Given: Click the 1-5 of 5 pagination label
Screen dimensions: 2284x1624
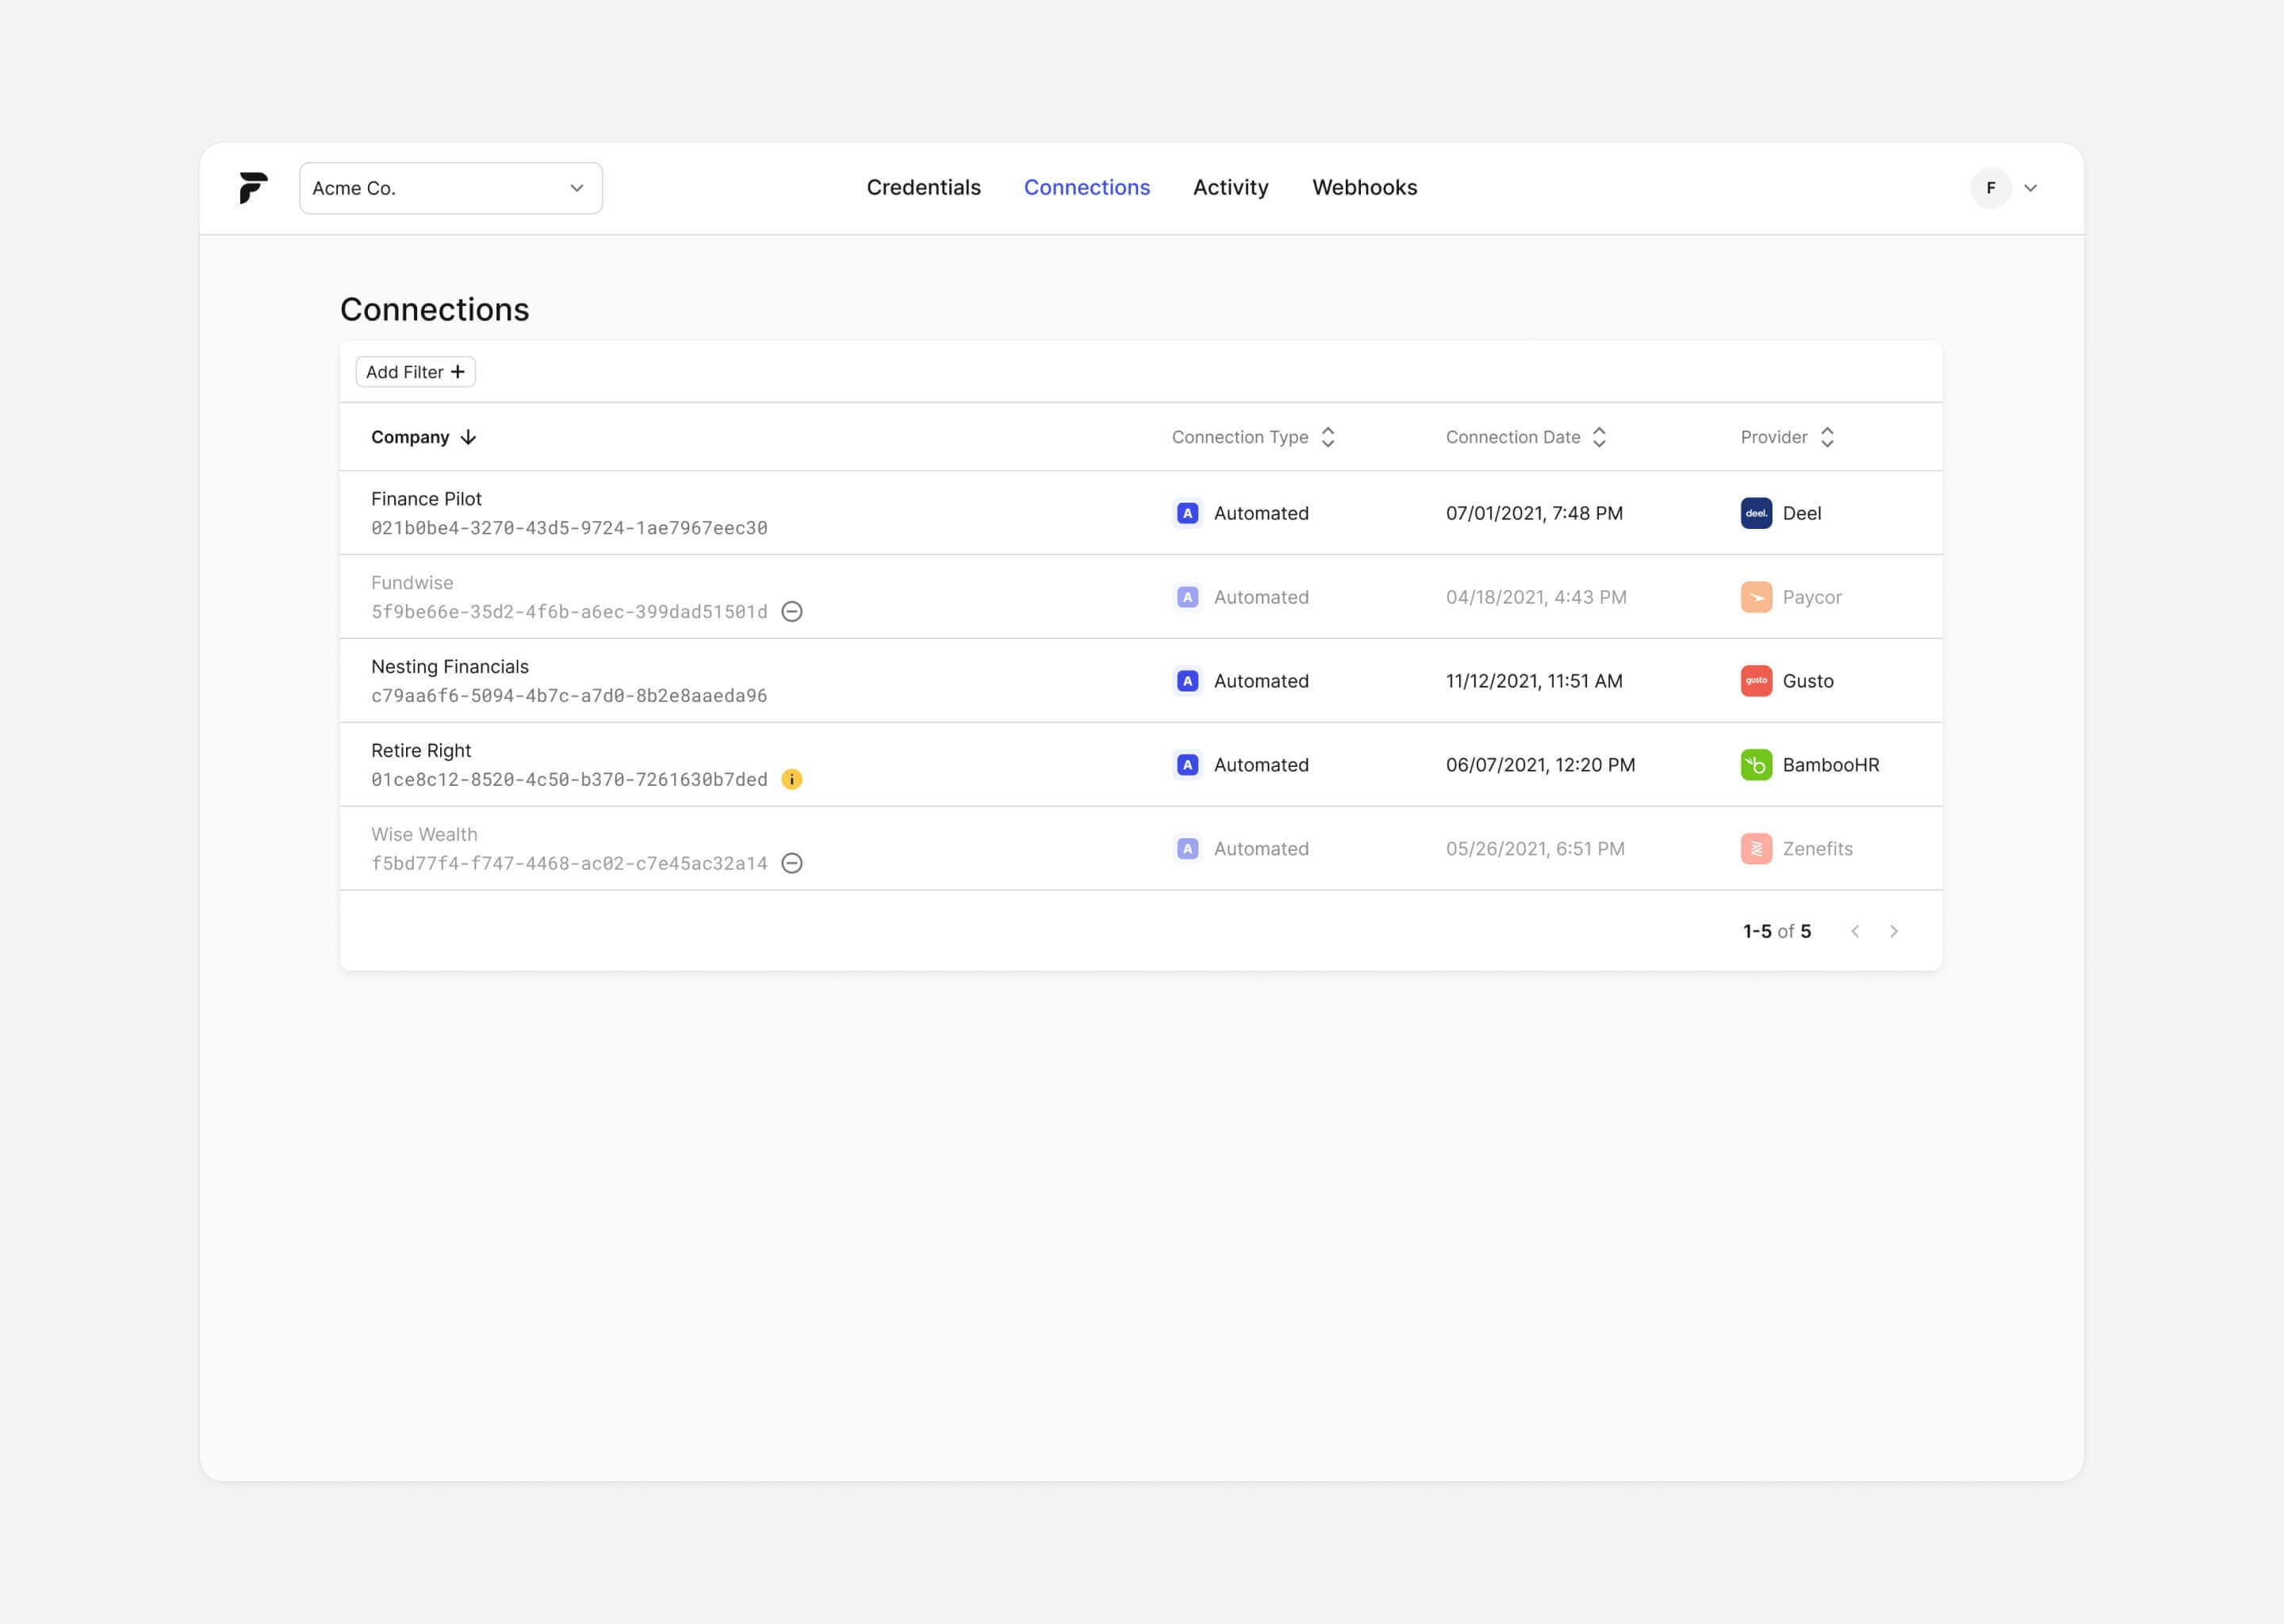Looking at the screenshot, I should coord(1777,931).
